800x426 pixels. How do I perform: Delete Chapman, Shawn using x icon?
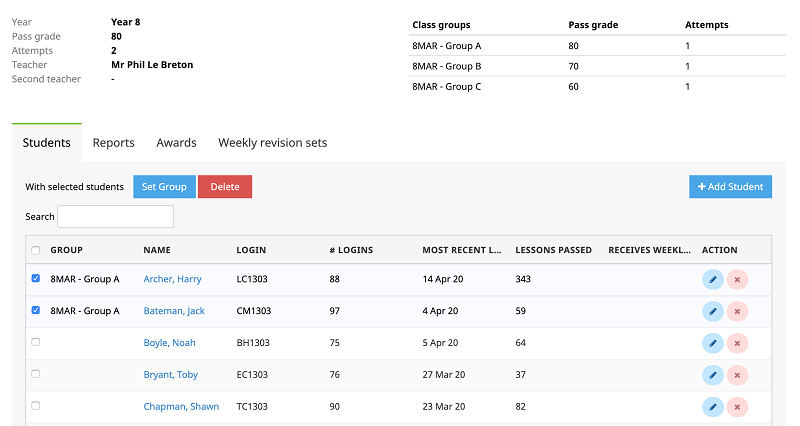pos(737,407)
